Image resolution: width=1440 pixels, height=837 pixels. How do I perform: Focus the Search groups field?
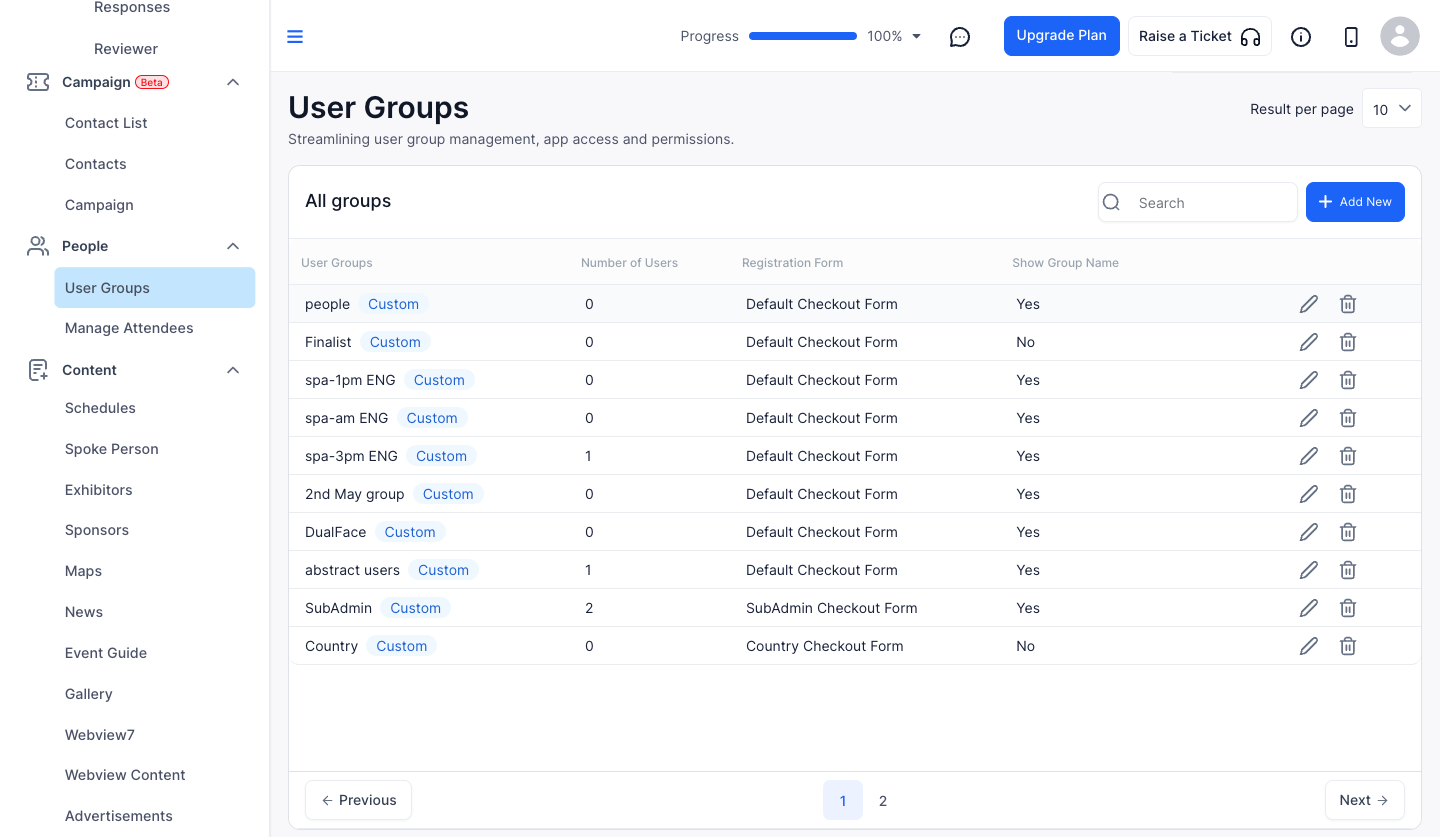(x=1198, y=202)
